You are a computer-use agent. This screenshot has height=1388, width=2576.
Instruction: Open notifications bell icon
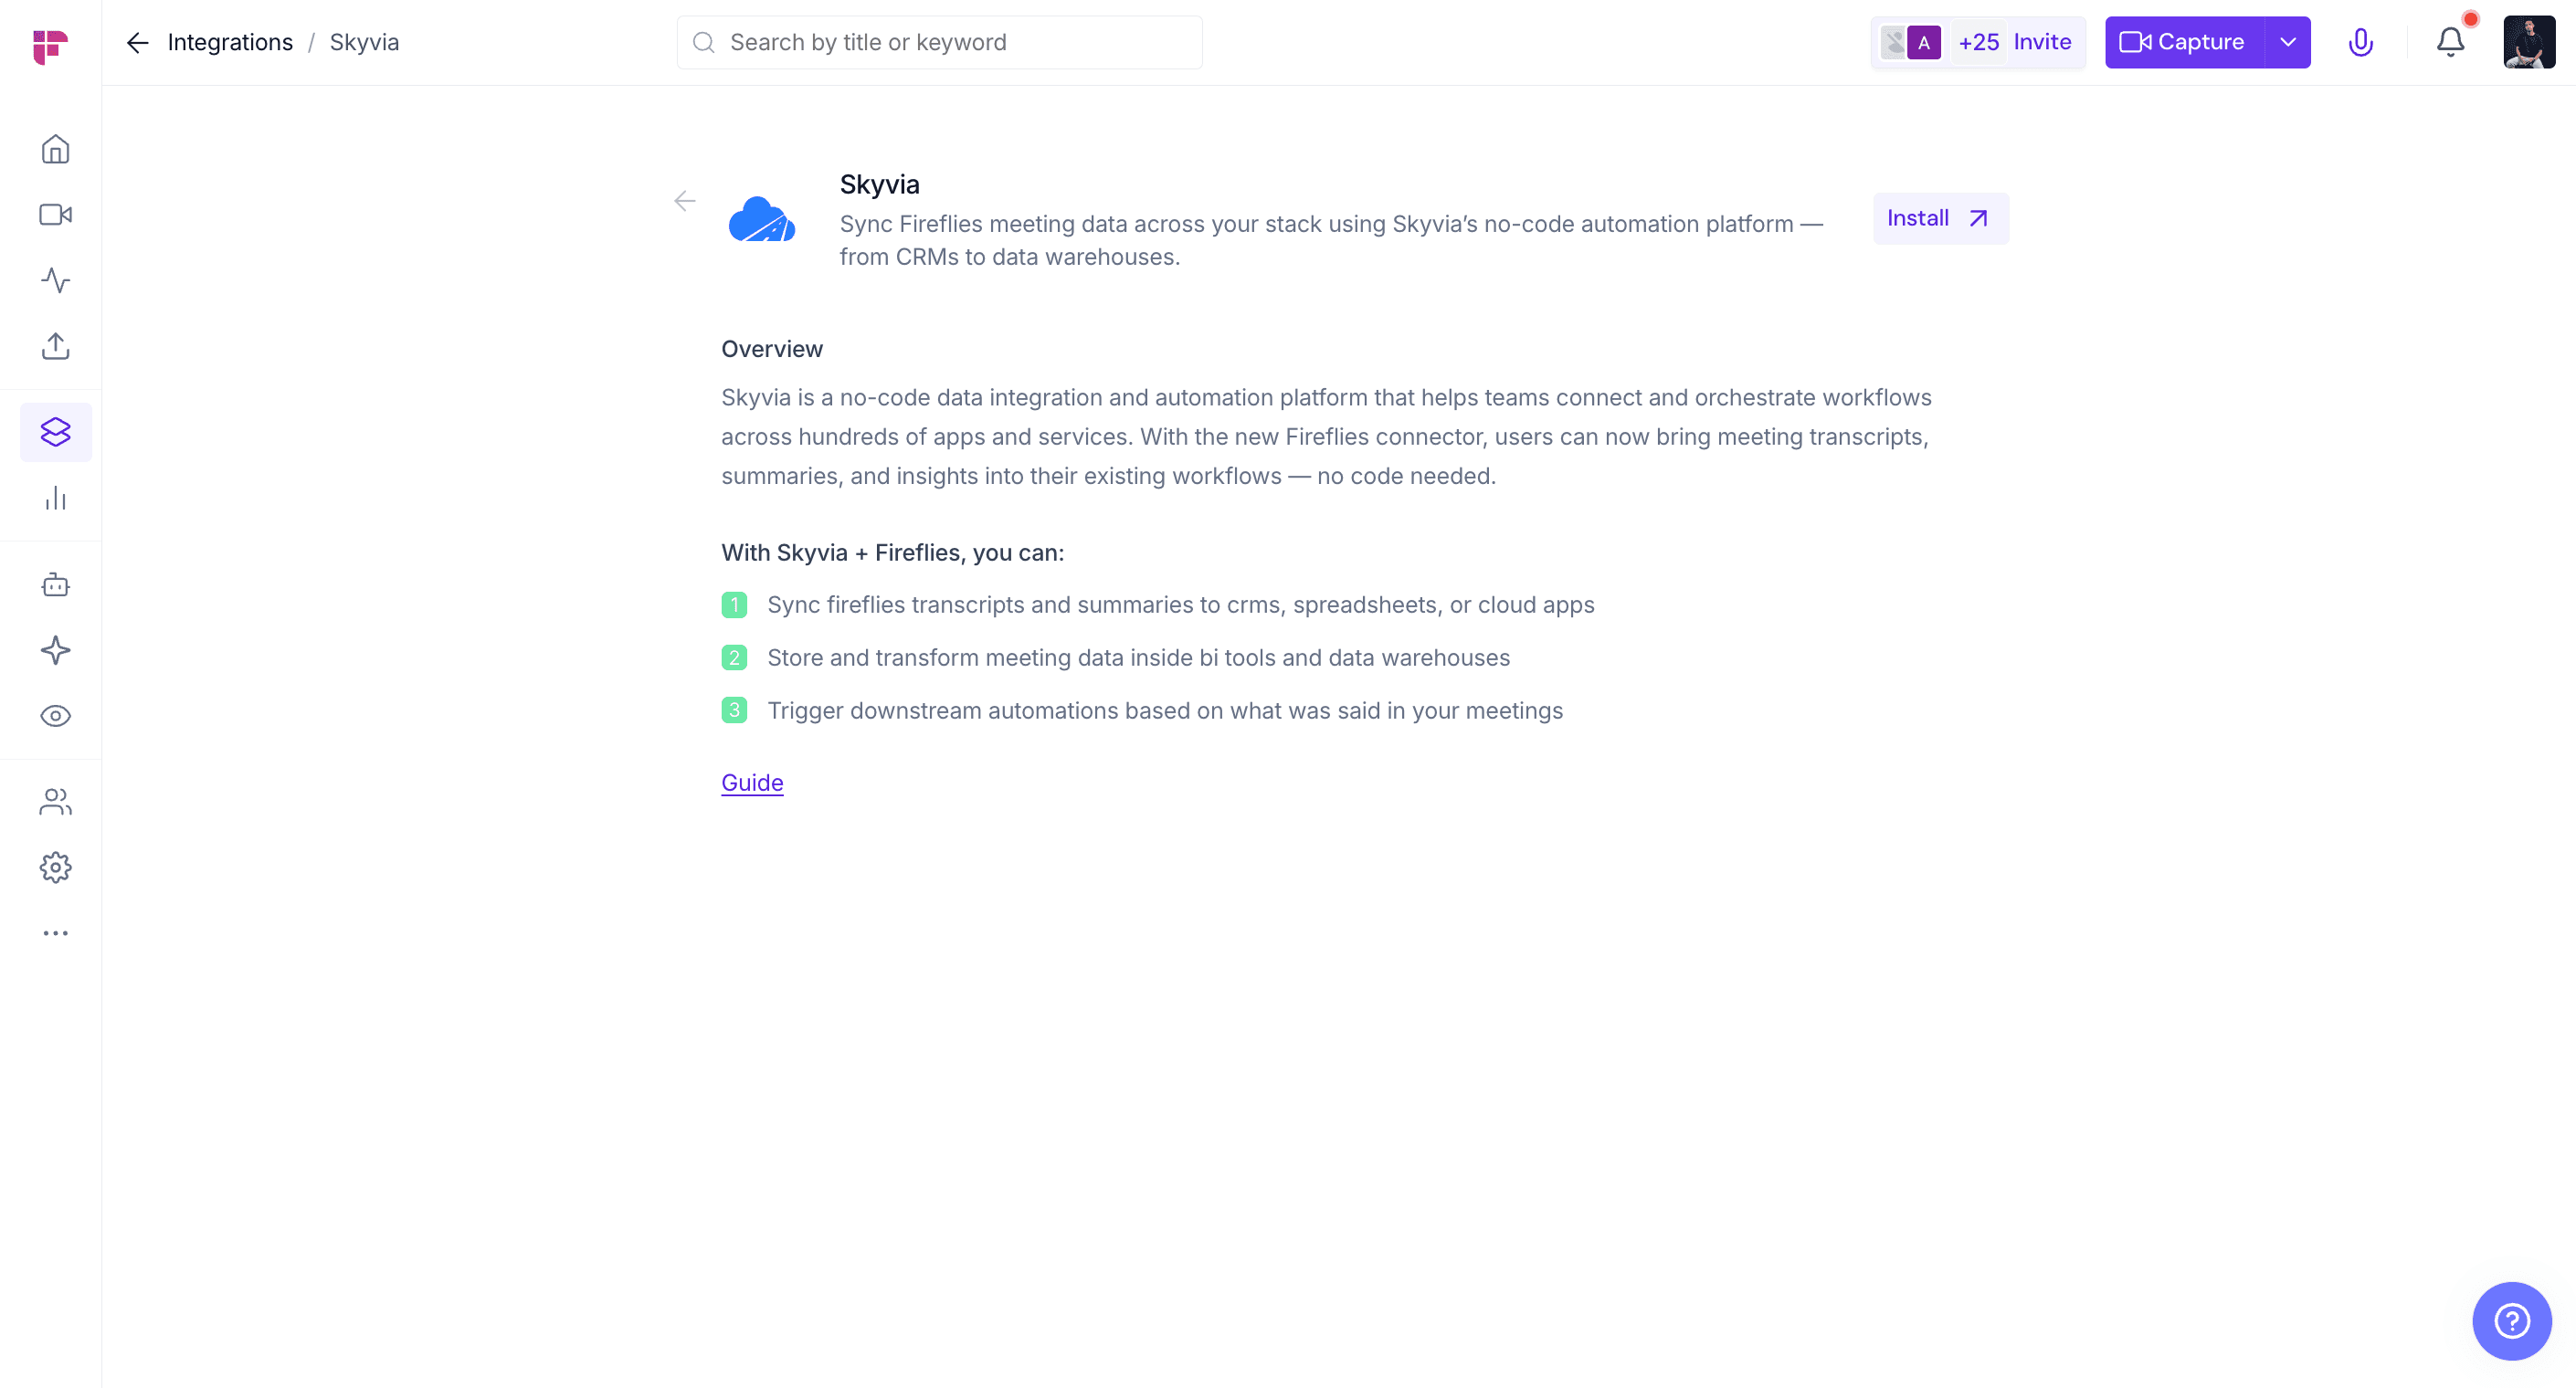[2450, 42]
